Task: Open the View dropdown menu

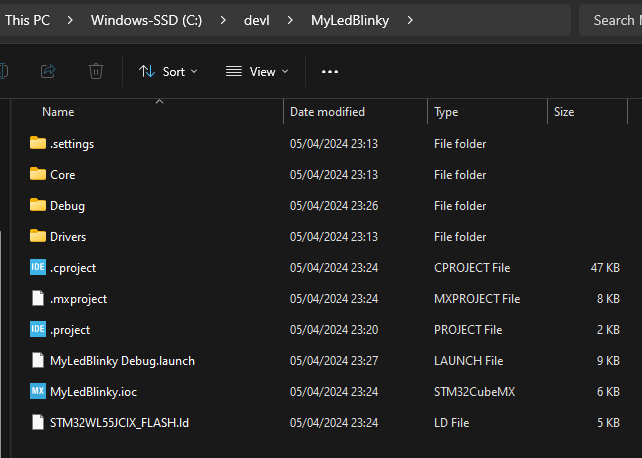Action: tap(257, 71)
